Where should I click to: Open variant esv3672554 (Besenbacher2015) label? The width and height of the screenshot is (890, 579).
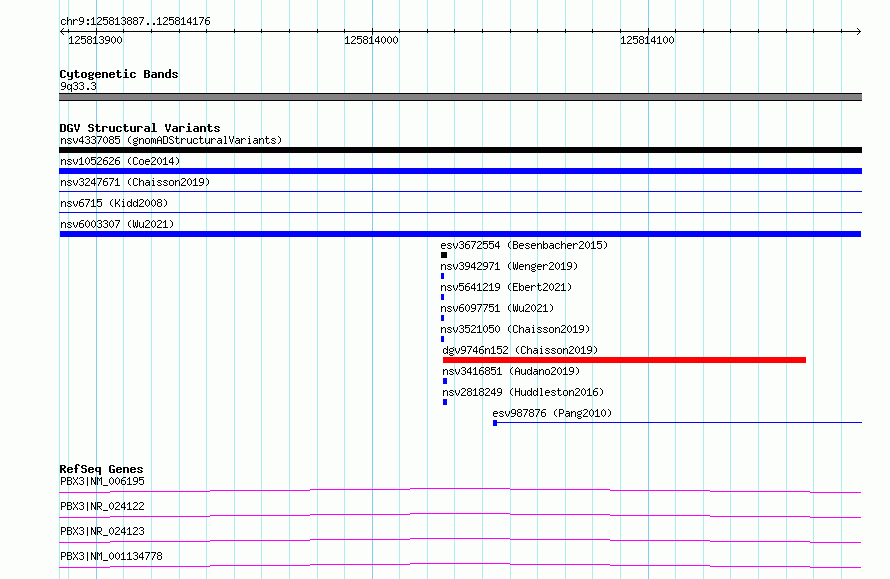(524, 245)
